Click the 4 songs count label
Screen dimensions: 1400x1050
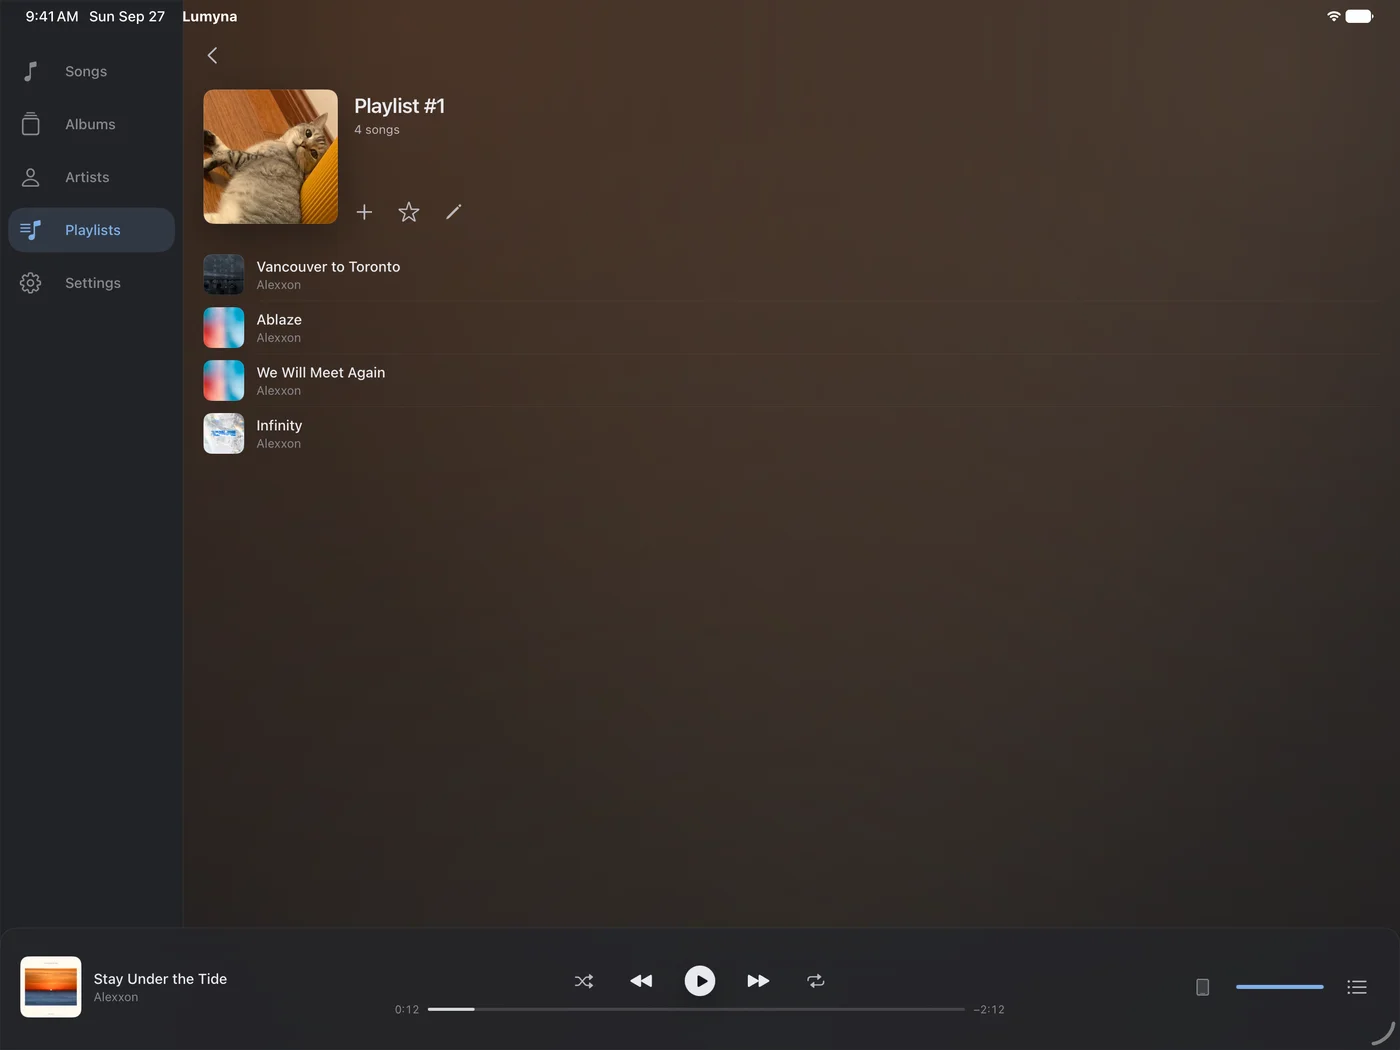(x=377, y=130)
